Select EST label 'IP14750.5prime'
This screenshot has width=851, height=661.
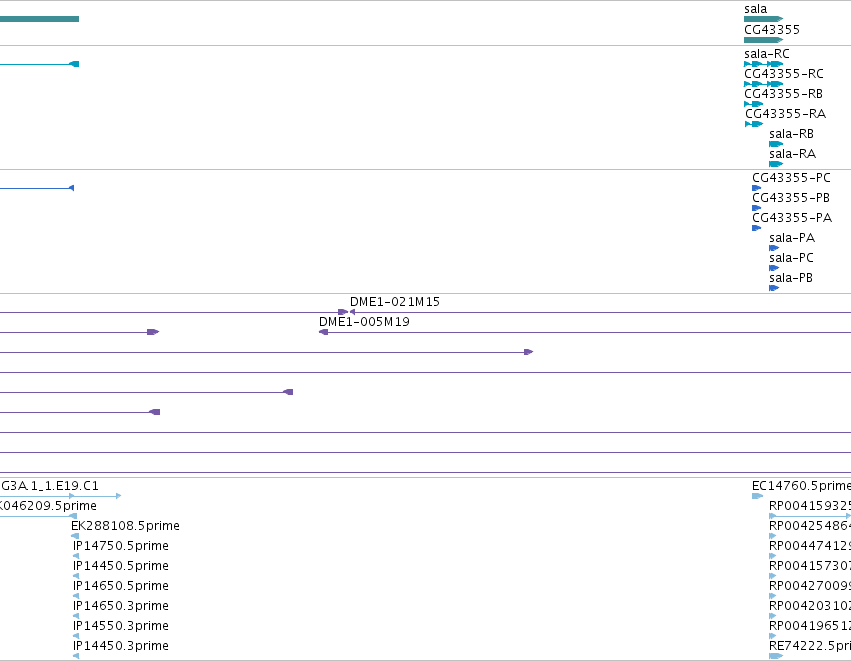(x=120, y=546)
